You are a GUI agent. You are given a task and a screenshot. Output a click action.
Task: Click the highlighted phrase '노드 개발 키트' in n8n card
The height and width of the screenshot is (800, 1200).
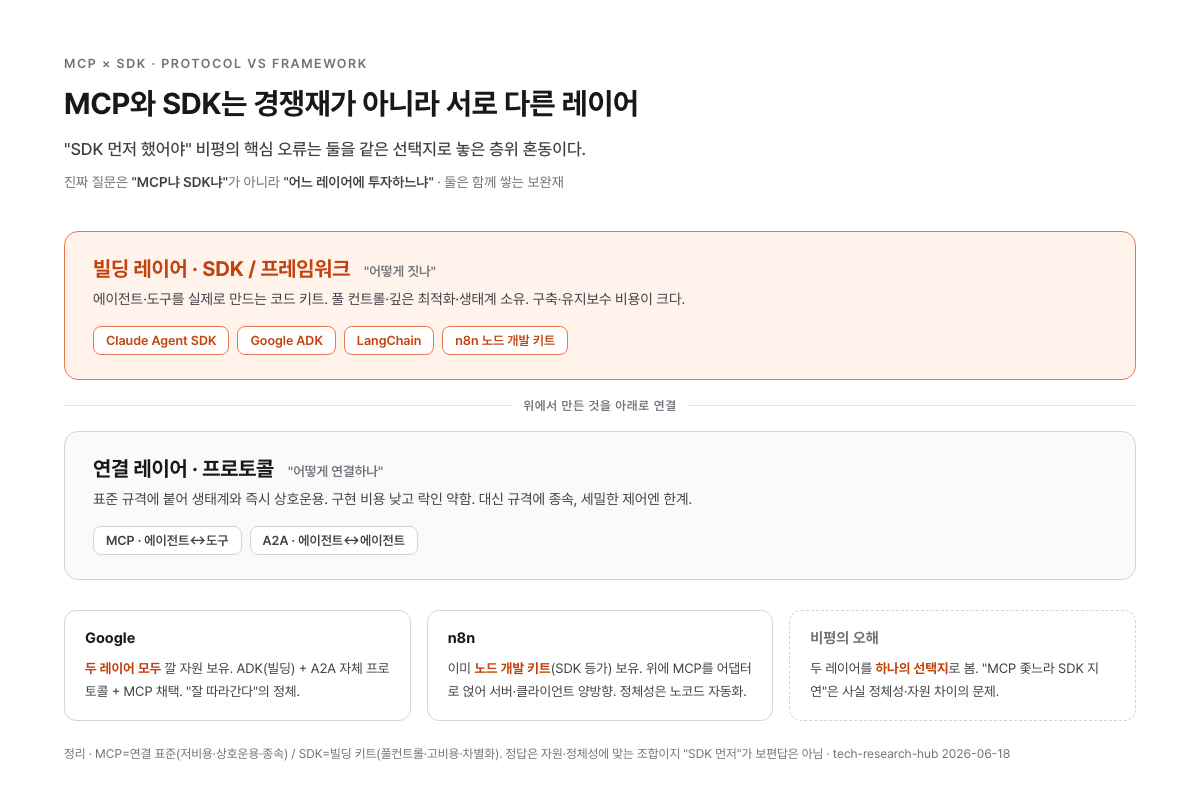click(x=512, y=667)
